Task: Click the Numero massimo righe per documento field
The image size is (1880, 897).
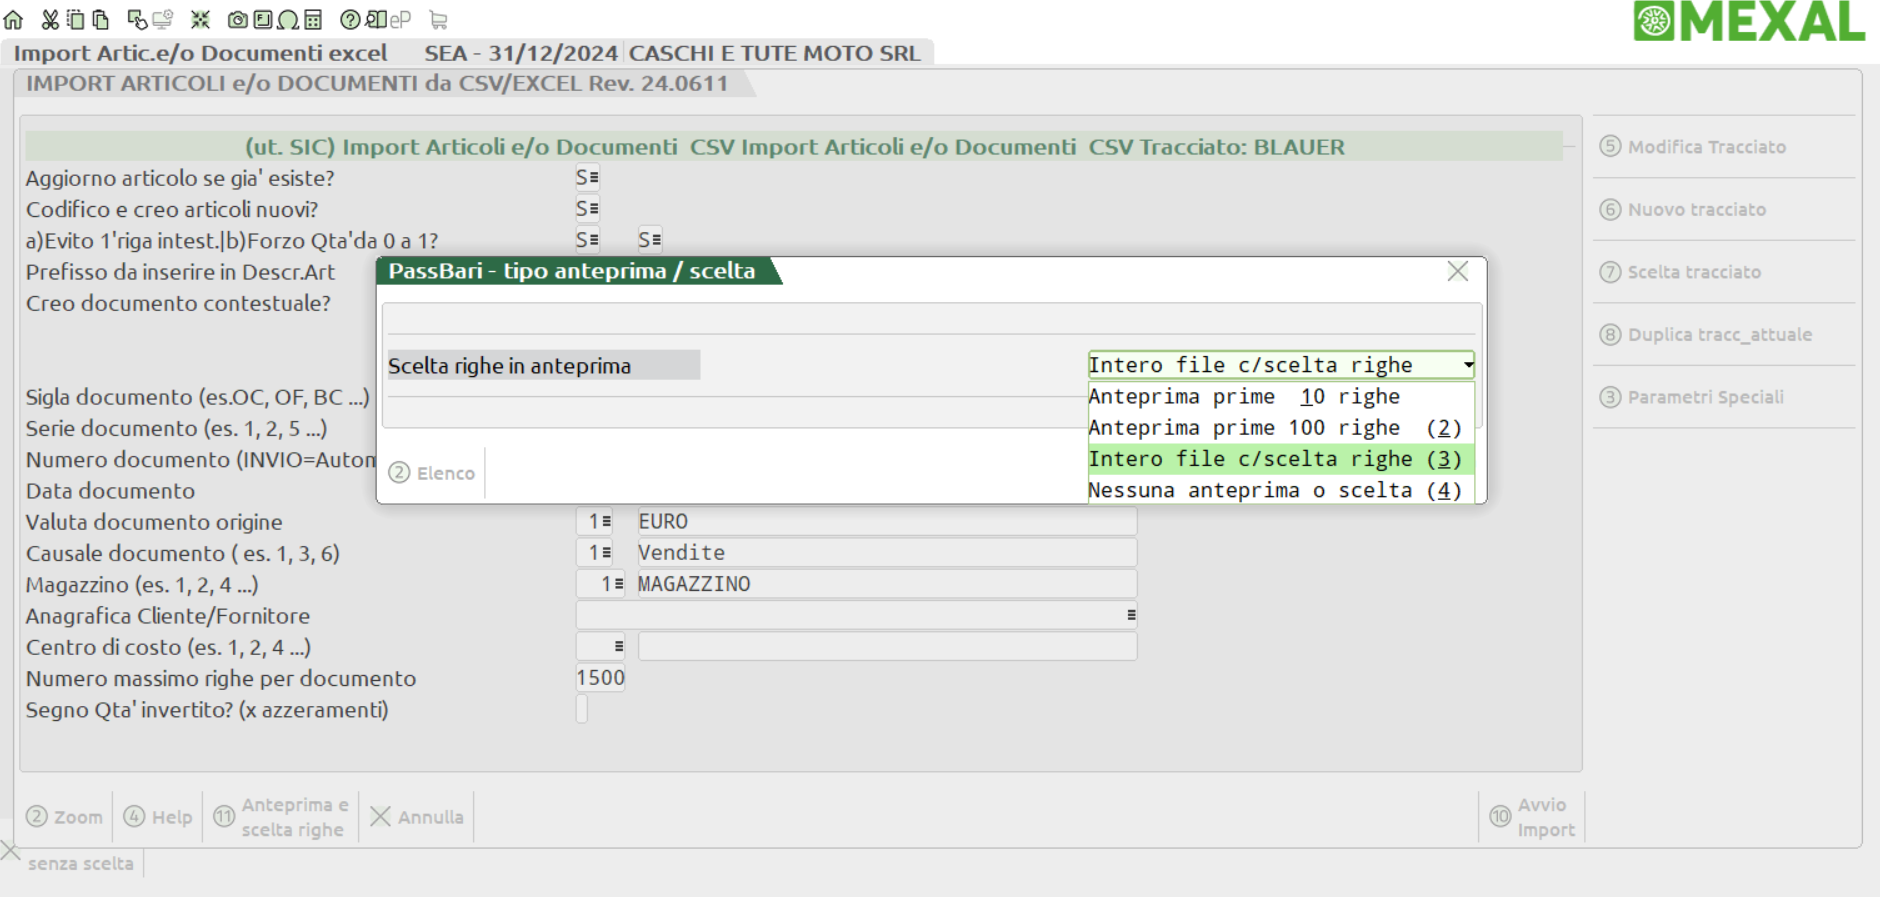Action: [x=601, y=678]
